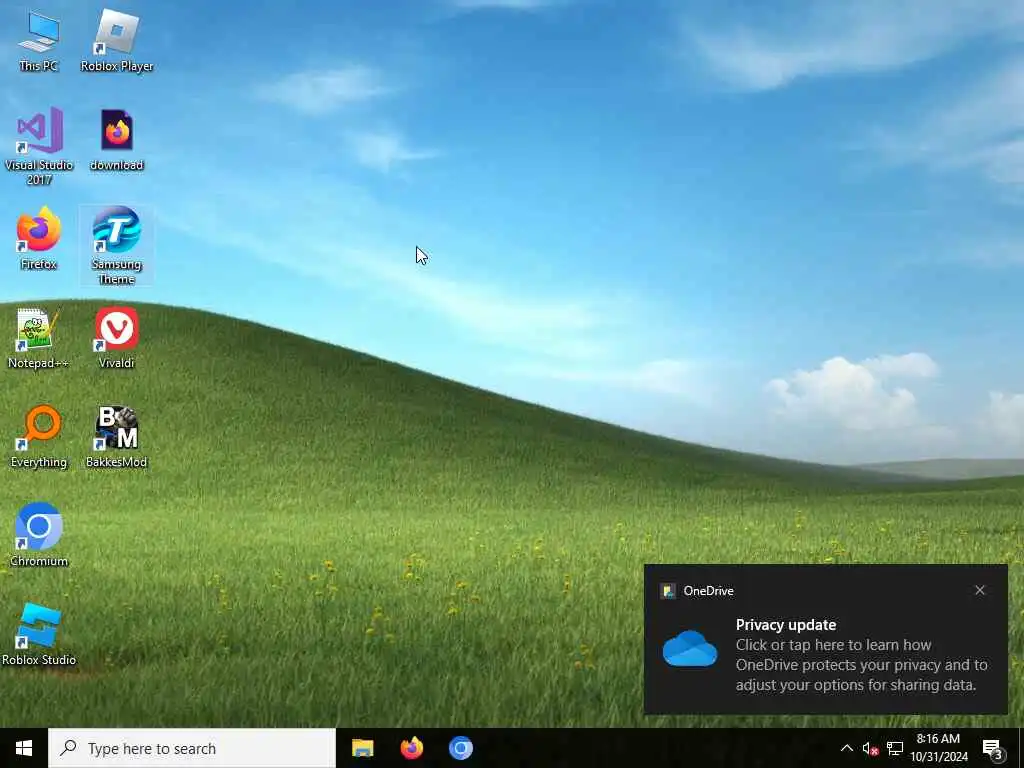Show hidden system tray icons
Viewport: 1024px width, 768px height.
[x=846, y=748]
